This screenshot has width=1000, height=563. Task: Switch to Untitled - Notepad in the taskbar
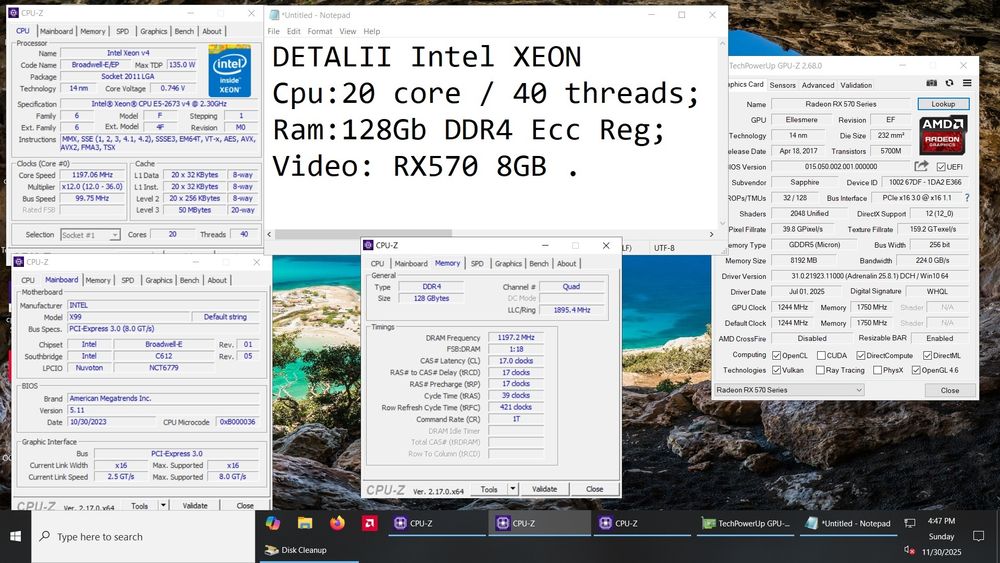pyautogui.click(x=848, y=523)
